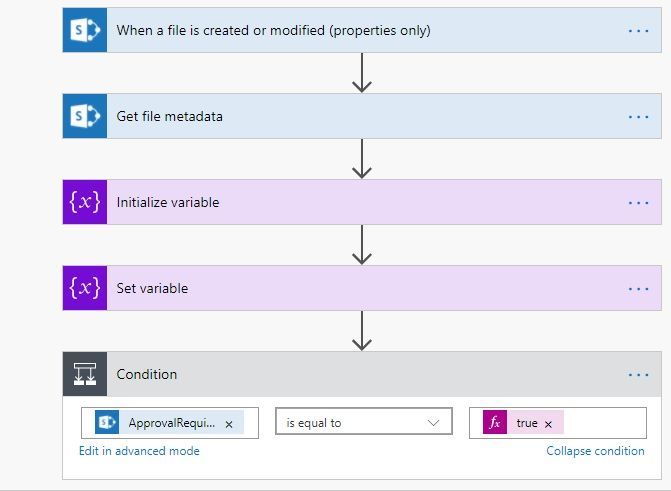Remove the ApprovalRequi token from condition
This screenshot has width=671, height=491.
229,424
